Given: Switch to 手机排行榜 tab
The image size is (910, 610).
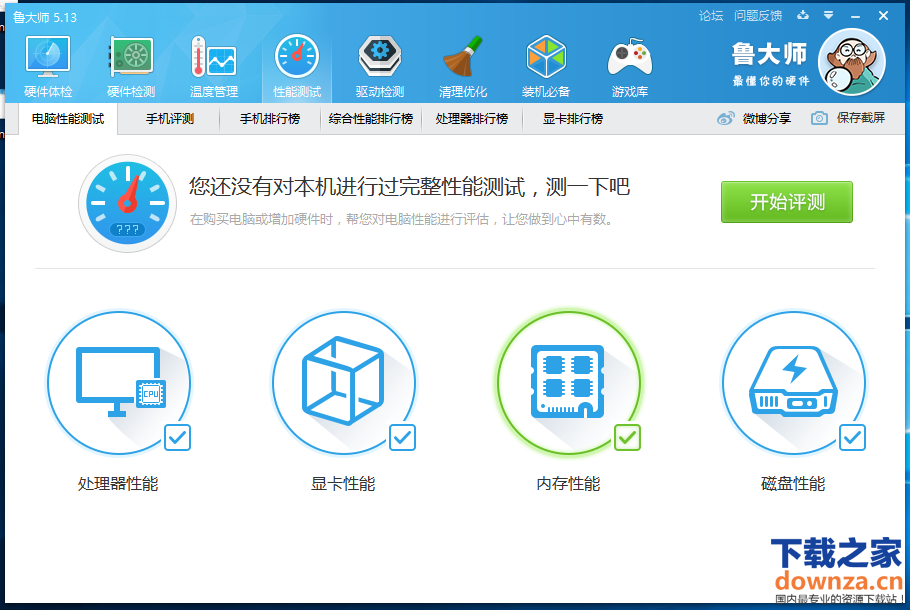Looking at the screenshot, I should [270, 119].
